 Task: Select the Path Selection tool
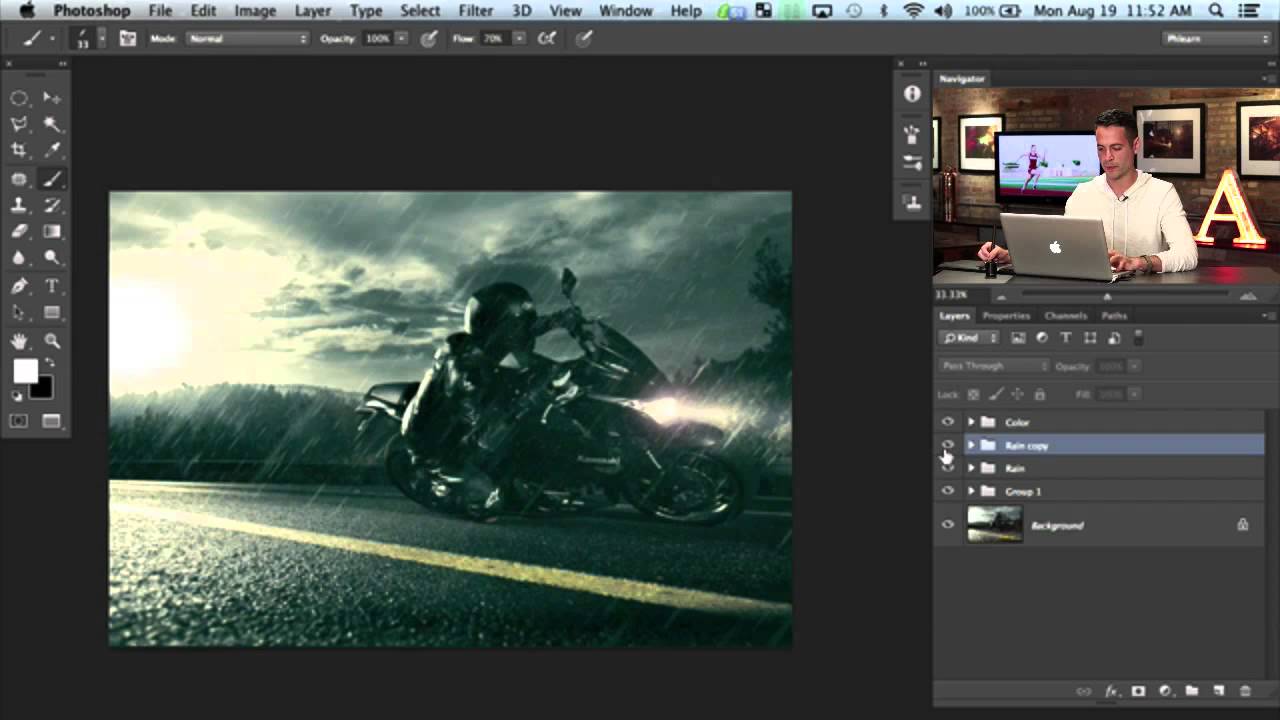pos(19,313)
